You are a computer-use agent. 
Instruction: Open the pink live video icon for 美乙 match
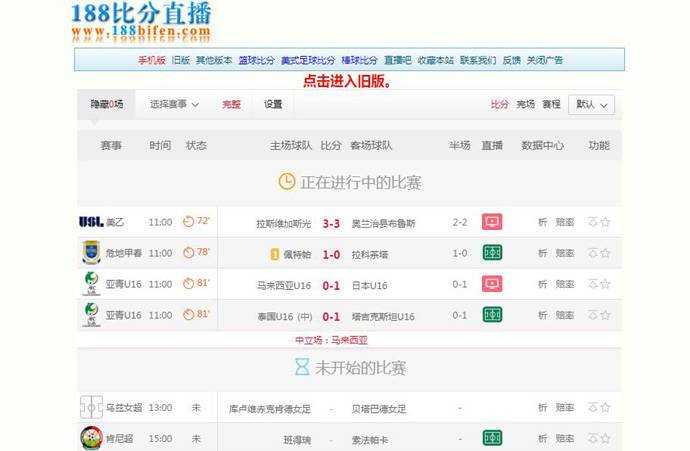pos(492,222)
